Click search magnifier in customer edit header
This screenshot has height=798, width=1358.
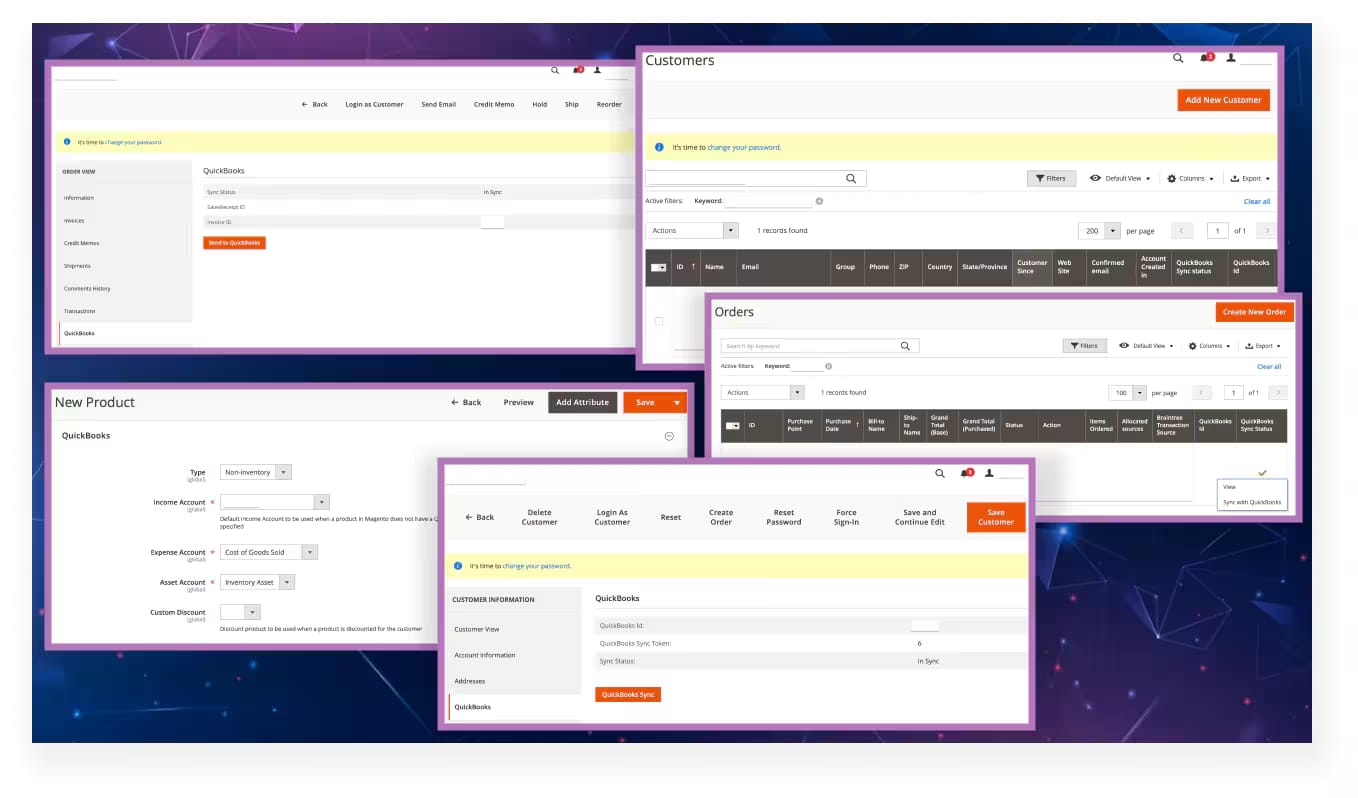(939, 474)
